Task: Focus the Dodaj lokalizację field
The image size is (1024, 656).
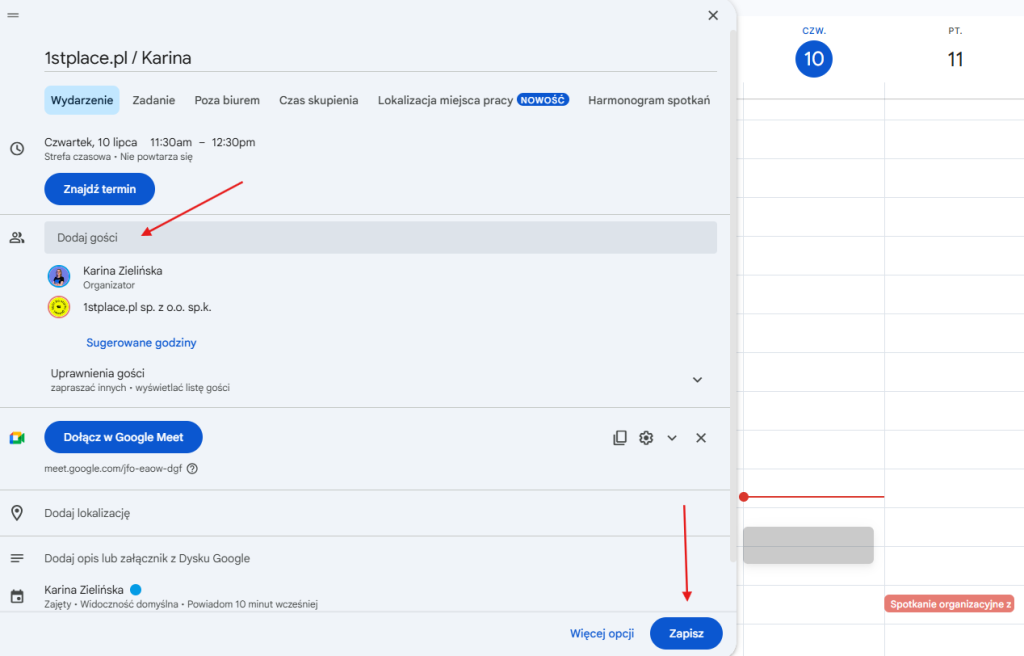Action: click(x=380, y=513)
